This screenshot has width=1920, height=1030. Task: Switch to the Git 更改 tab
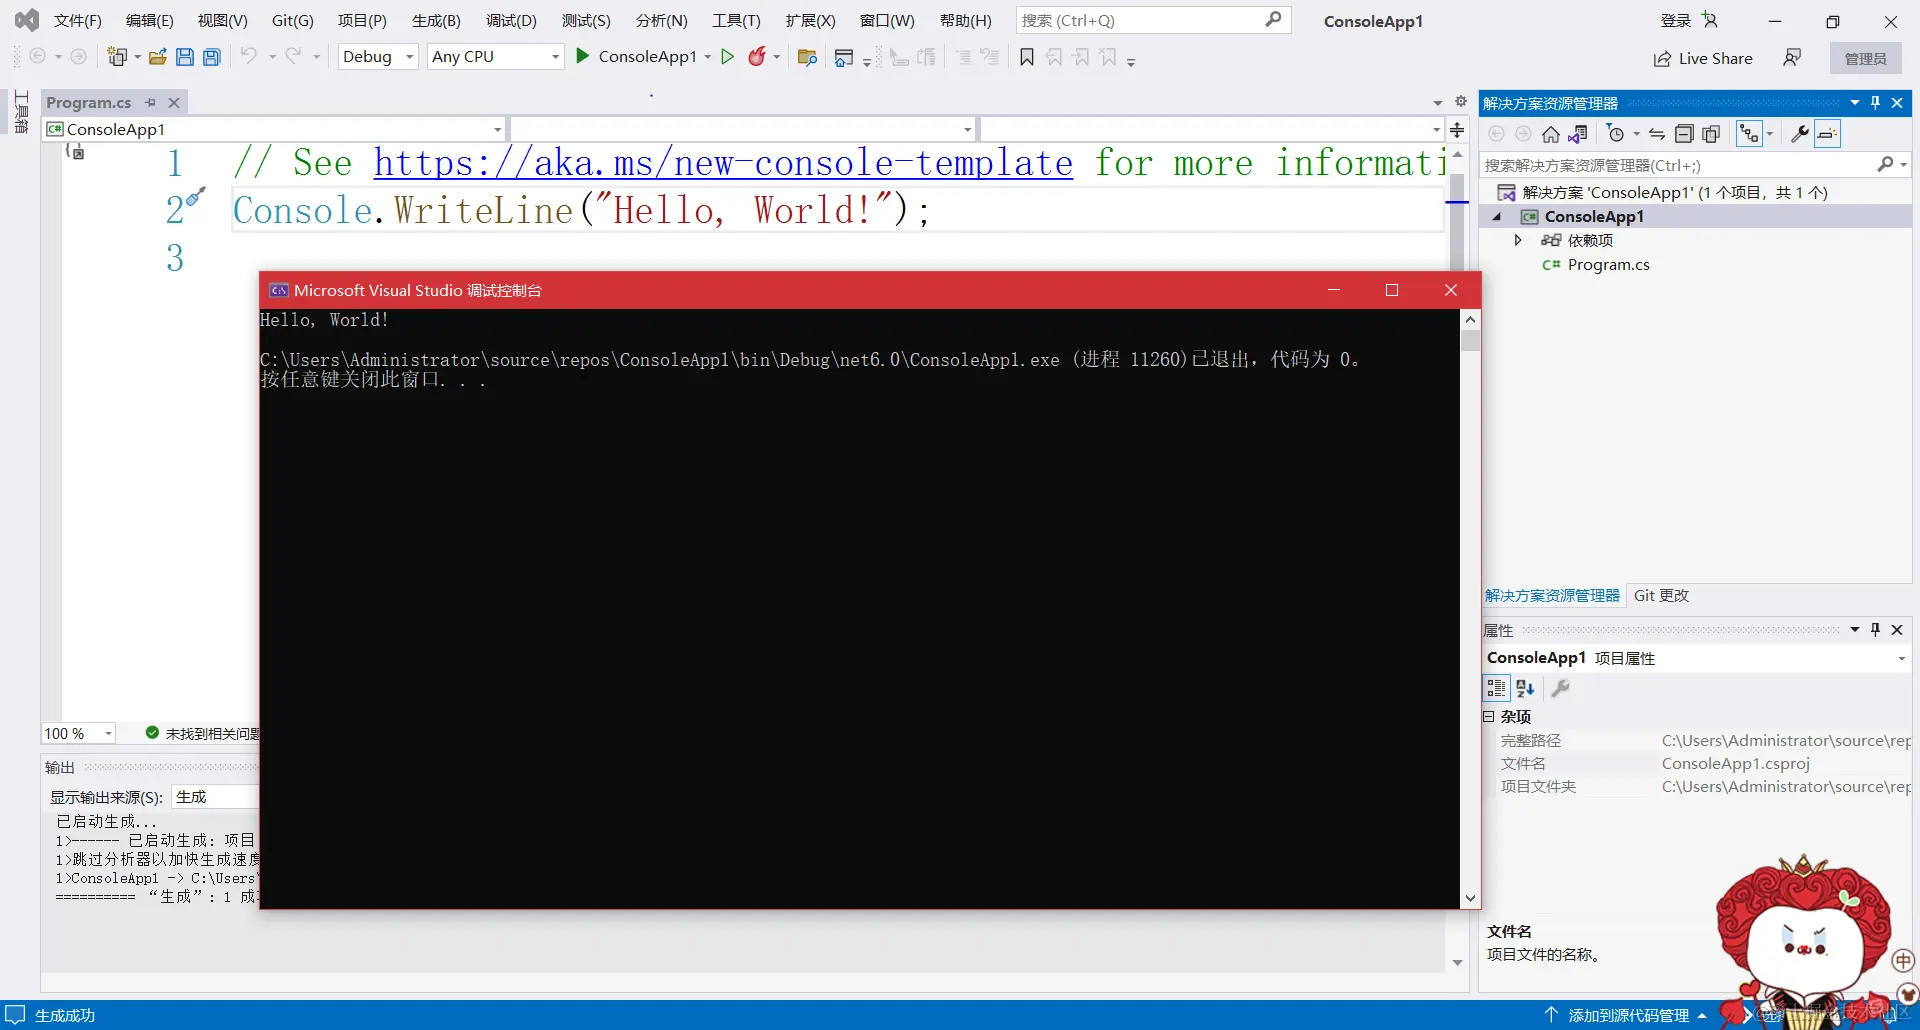point(1661,596)
